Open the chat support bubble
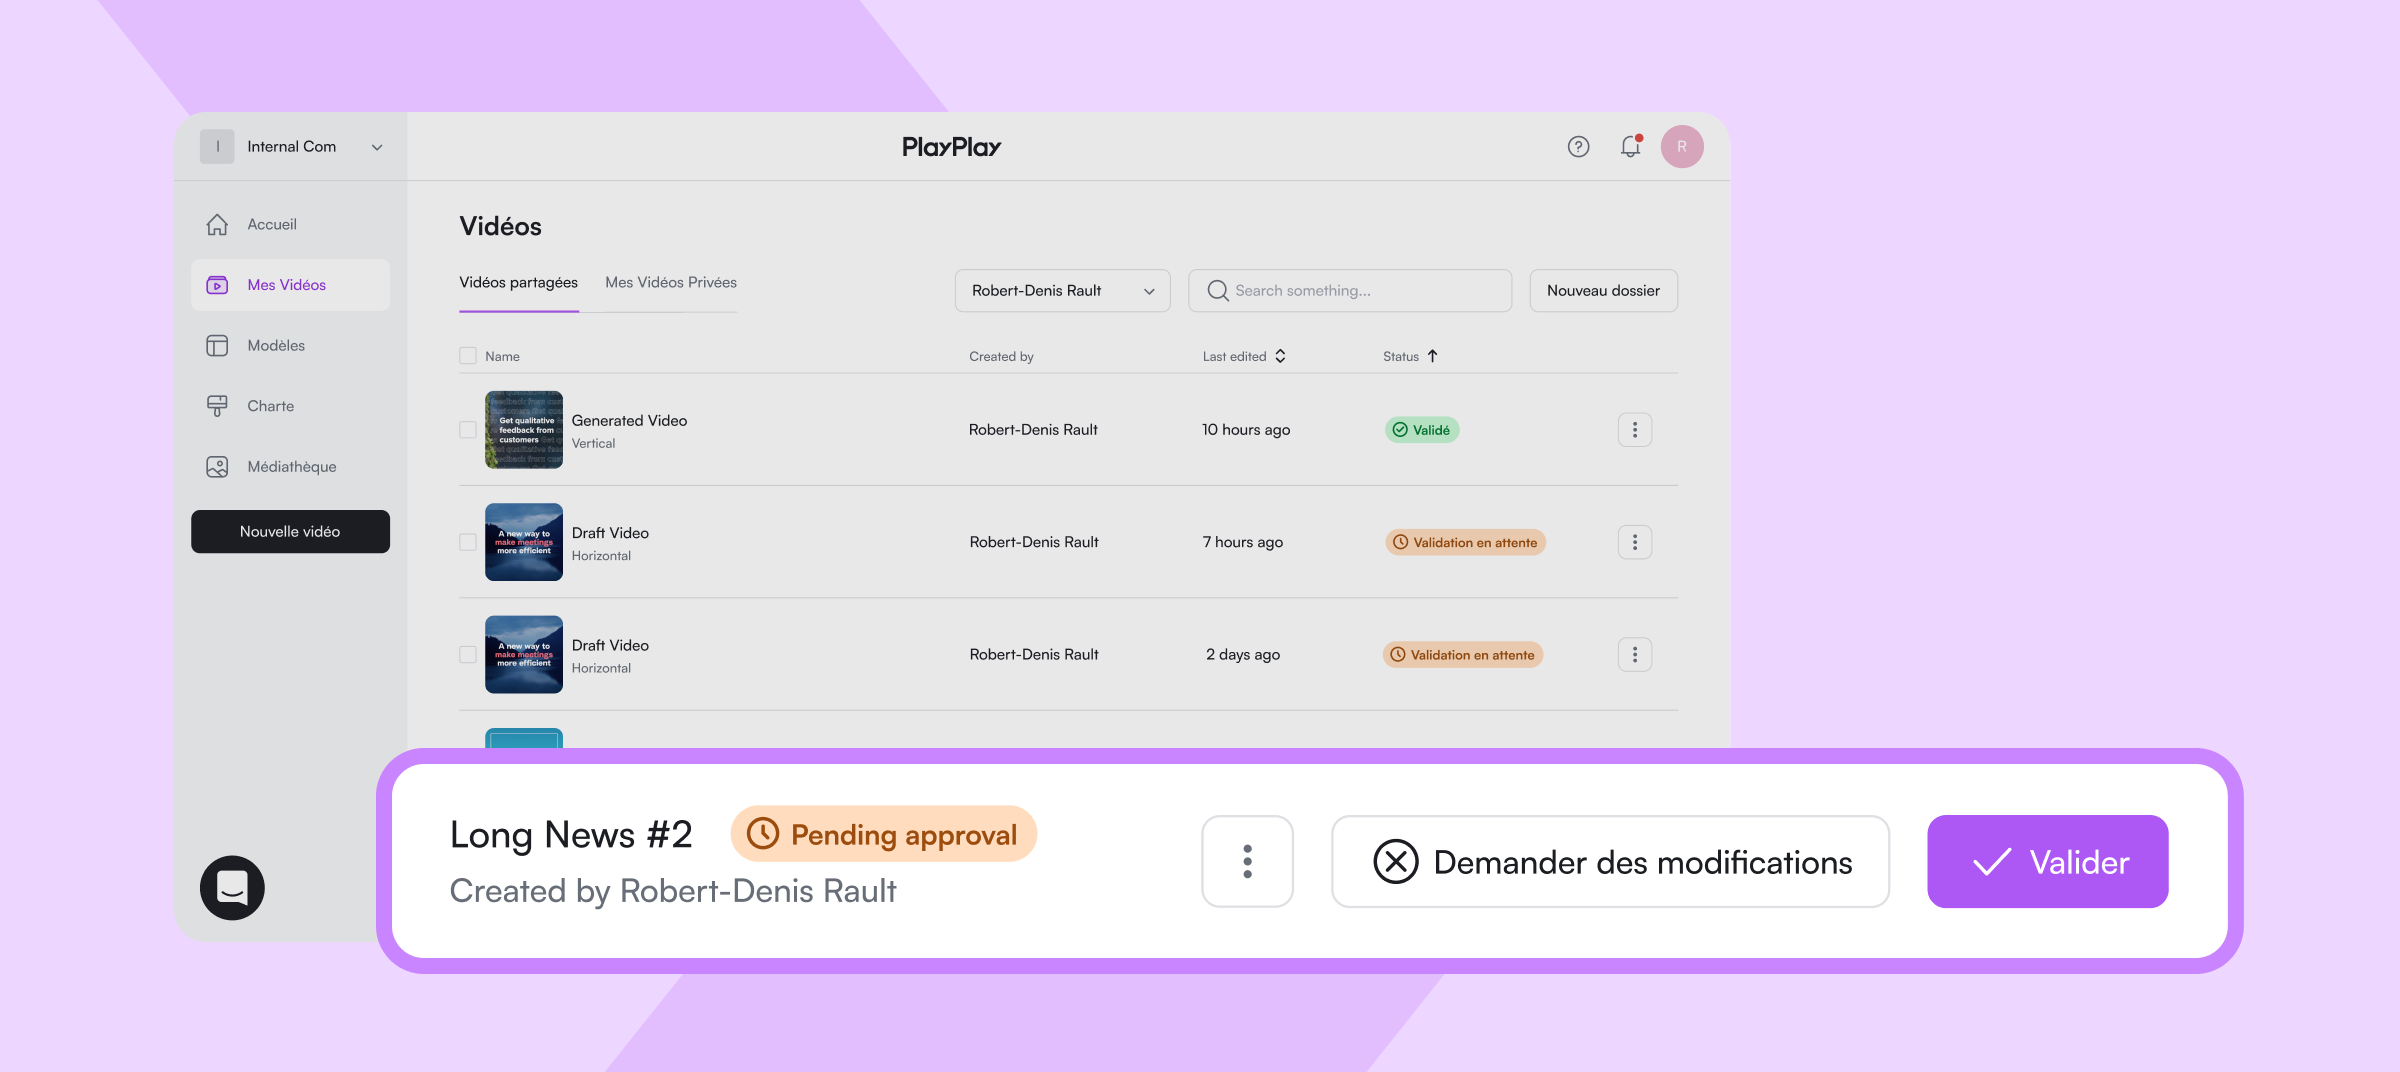Image resolution: width=2400 pixels, height=1072 pixels. click(x=232, y=887)
